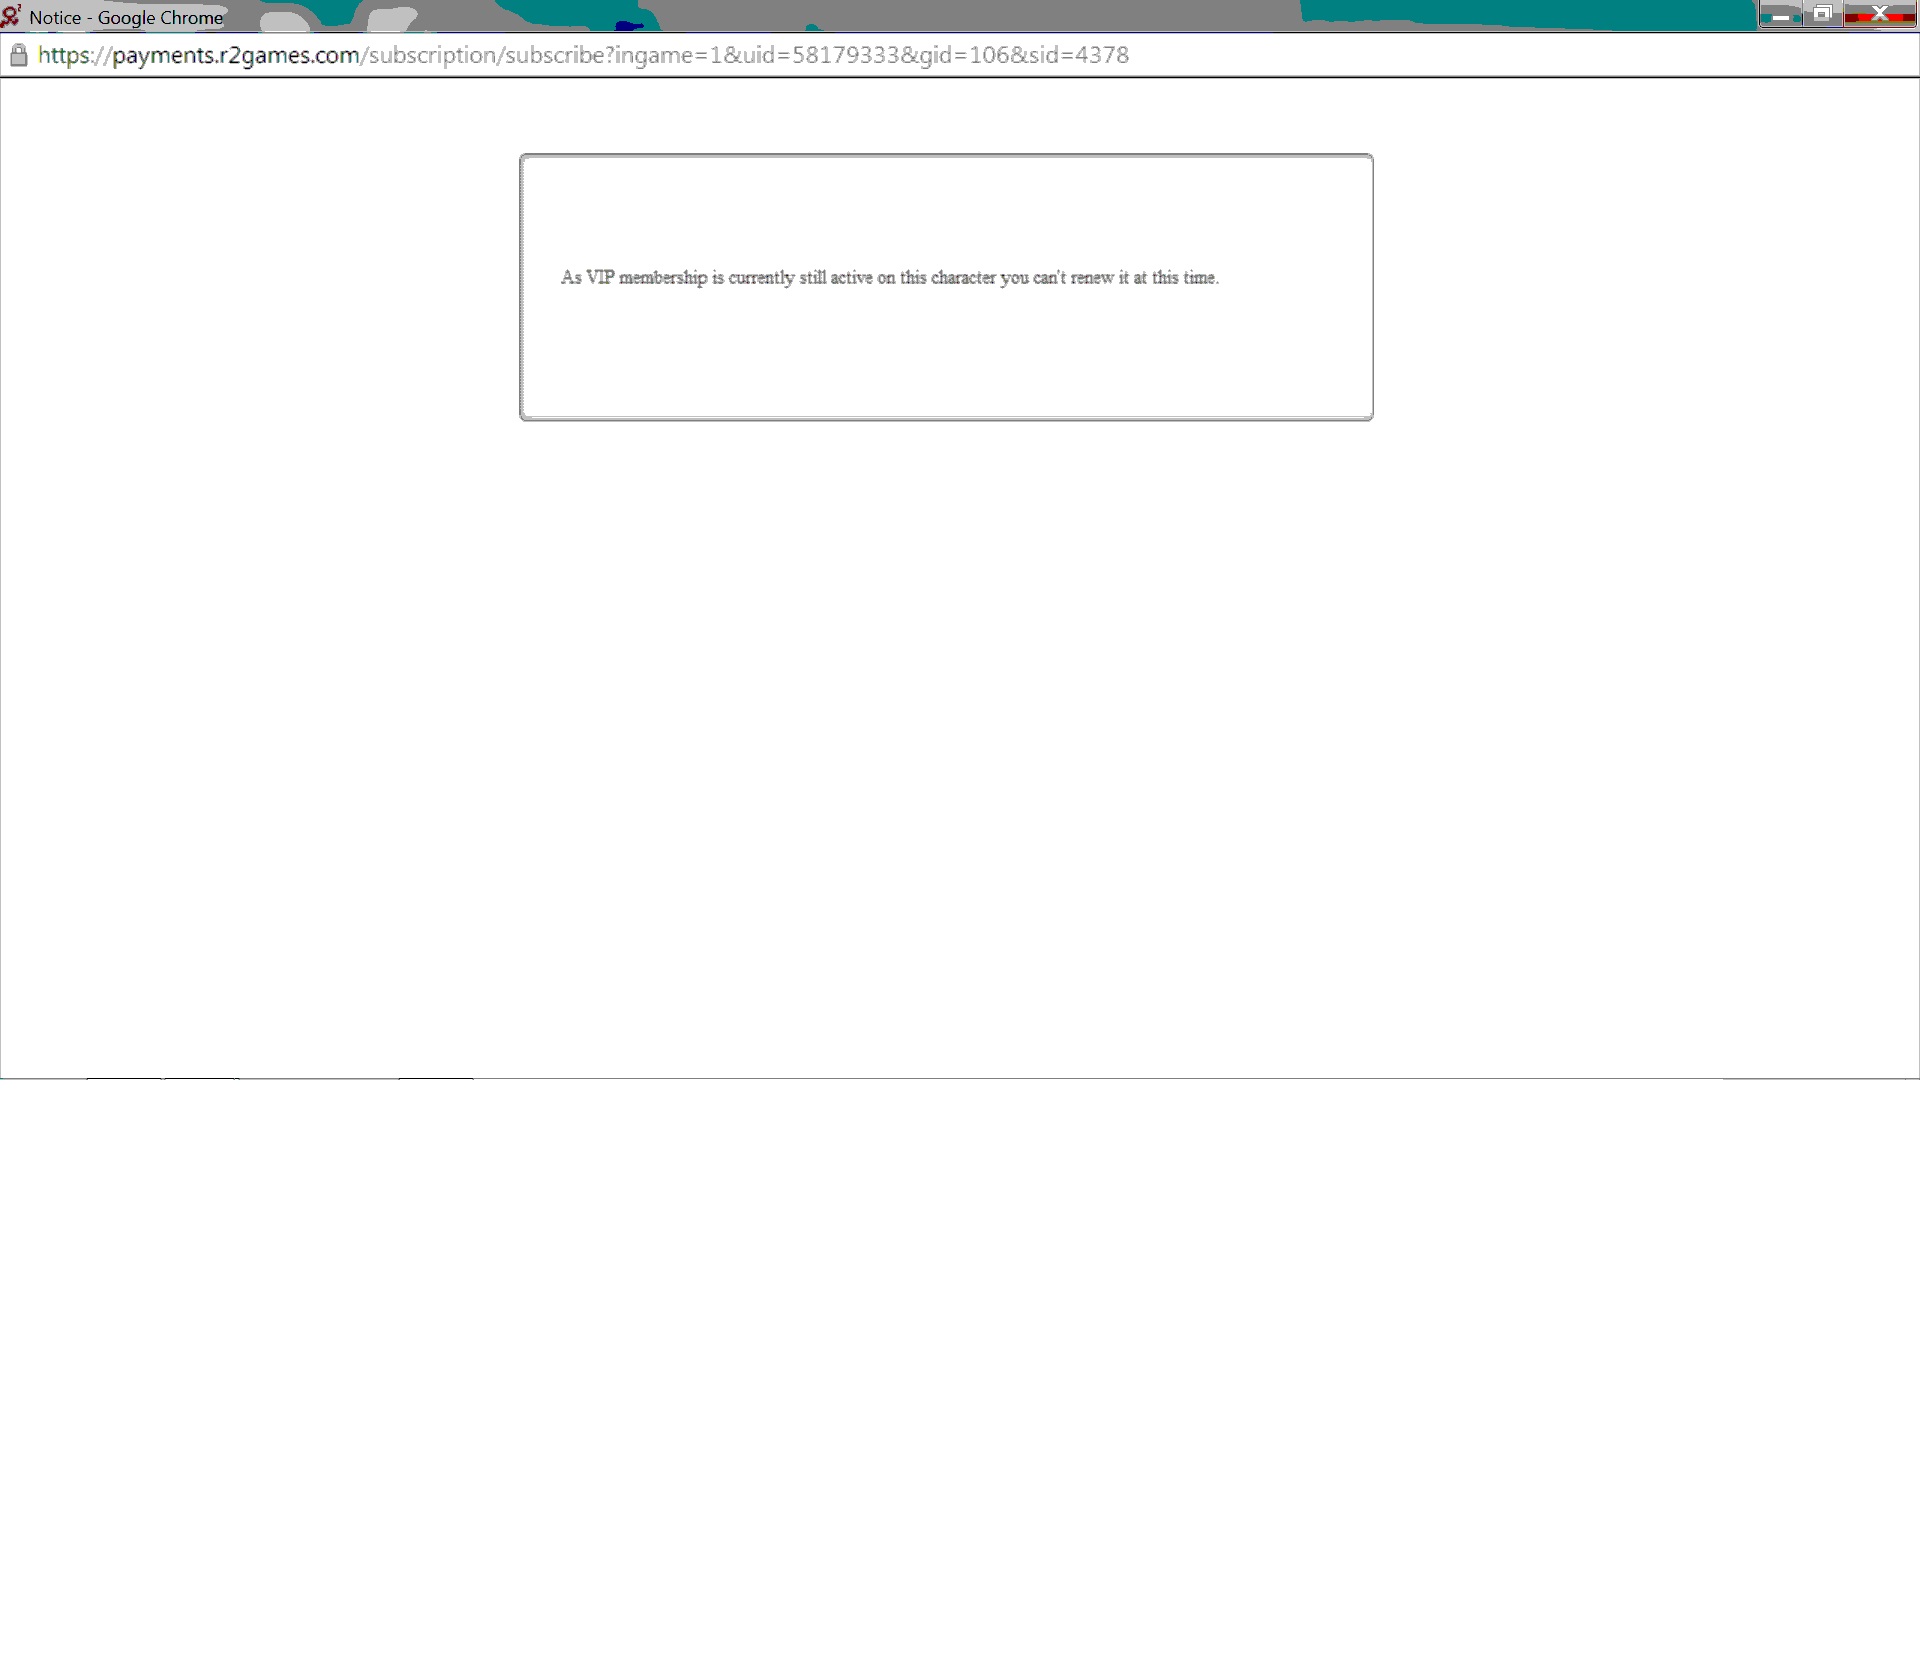Click the 'Notice - Google Chrome' title text
Viewport: 1920px width, 1664px height.
coord(126,18)
